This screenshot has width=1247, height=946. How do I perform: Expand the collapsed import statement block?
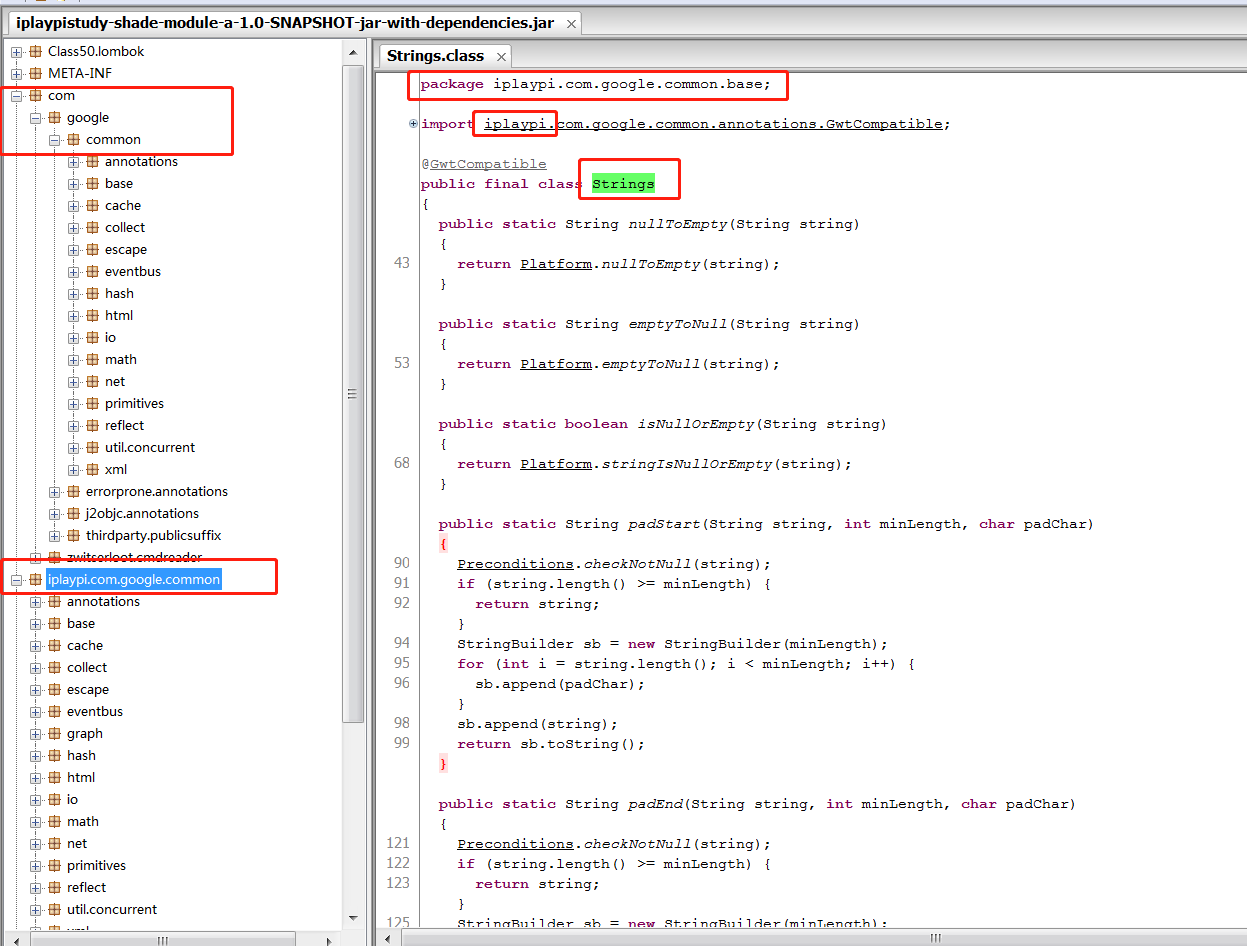(x=413, y=124)
